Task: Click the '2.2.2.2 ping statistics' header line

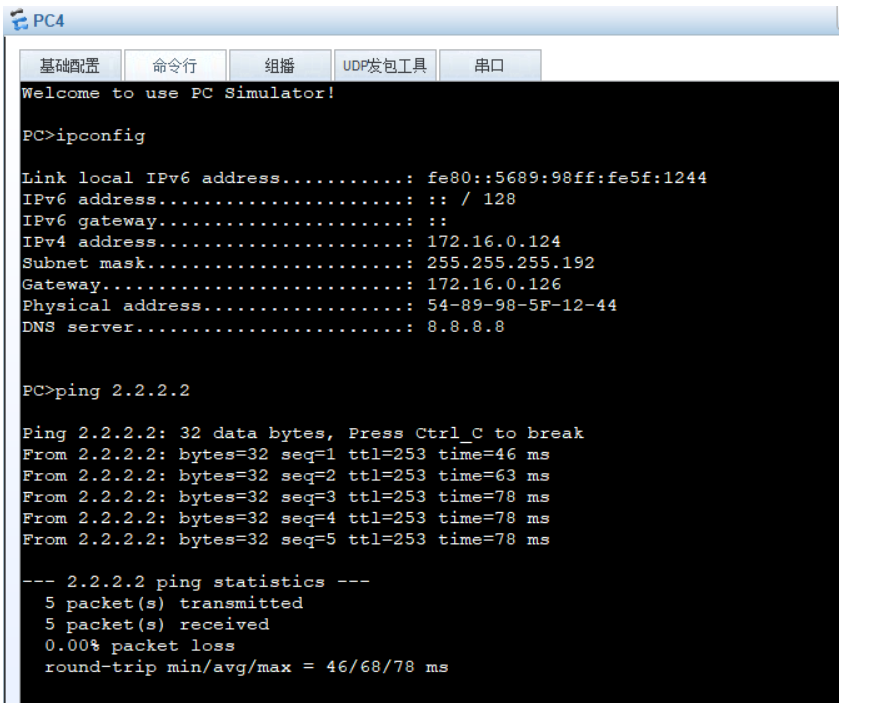Action: click(x=195, y=582)
